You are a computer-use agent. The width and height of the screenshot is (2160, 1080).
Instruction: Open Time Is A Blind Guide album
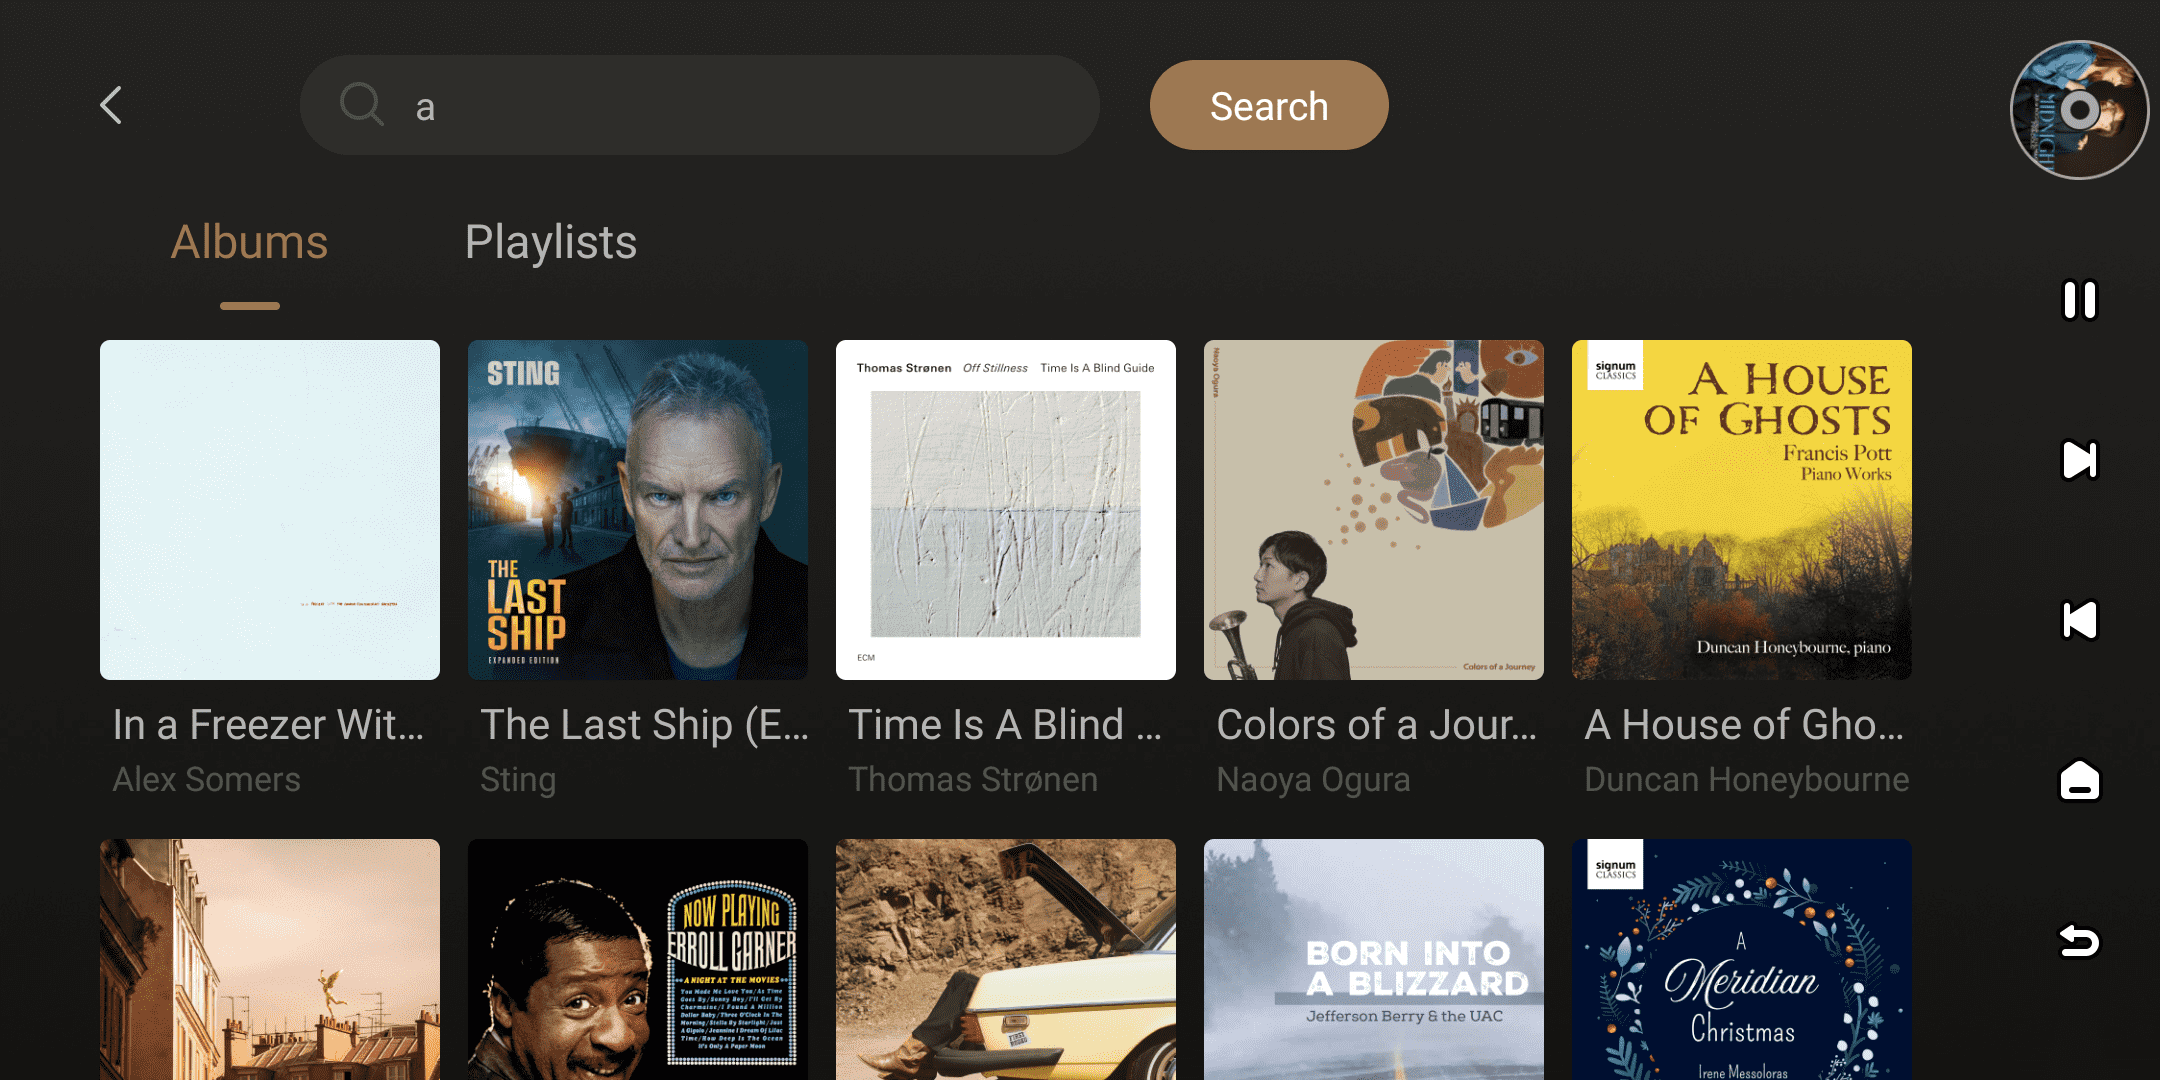tap(1006, 510)
